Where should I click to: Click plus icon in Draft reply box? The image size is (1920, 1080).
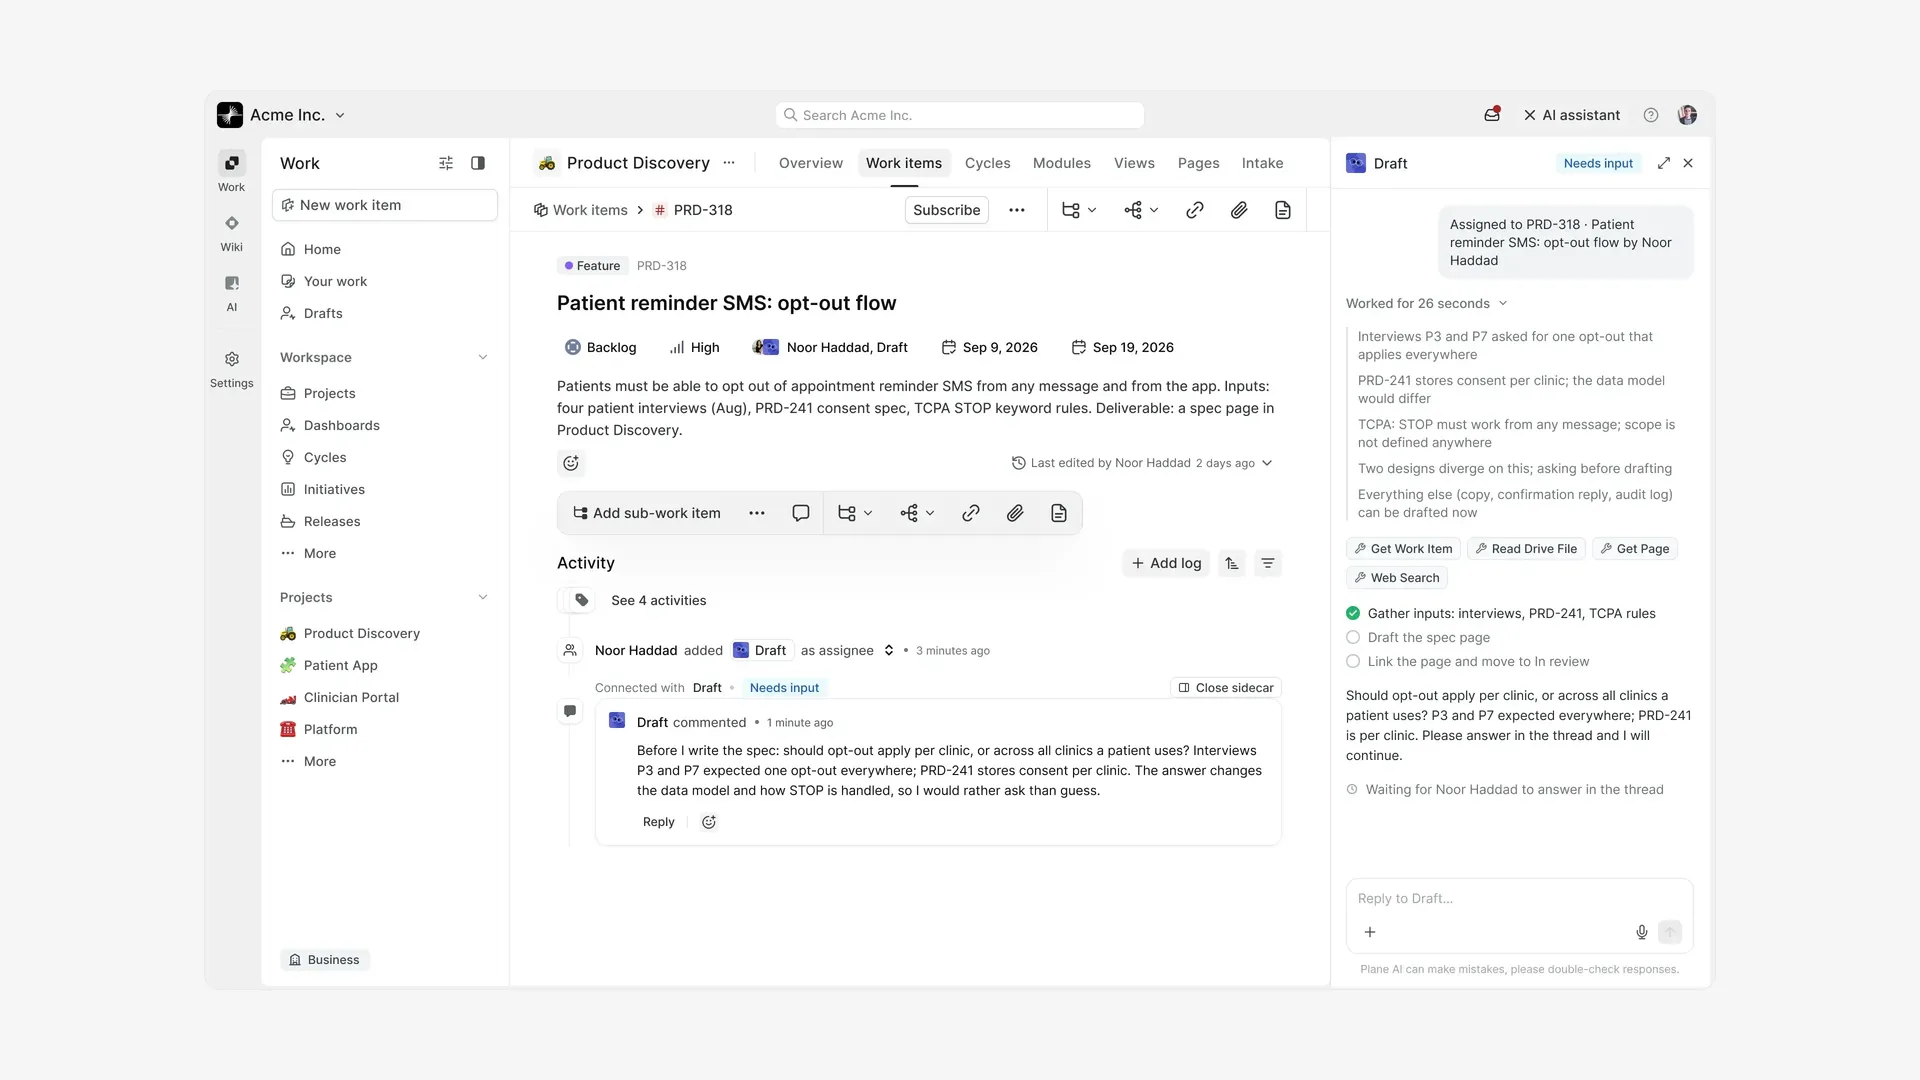pos(1370,932)
